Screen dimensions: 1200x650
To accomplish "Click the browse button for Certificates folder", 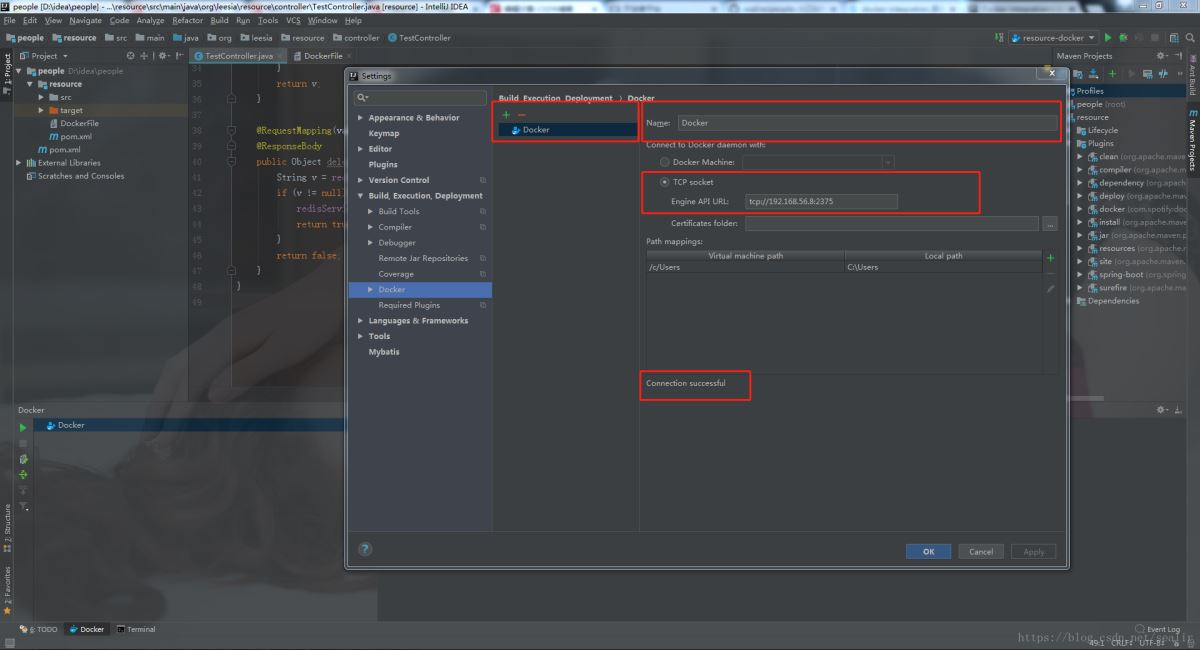I will (x=1050, y=224).
